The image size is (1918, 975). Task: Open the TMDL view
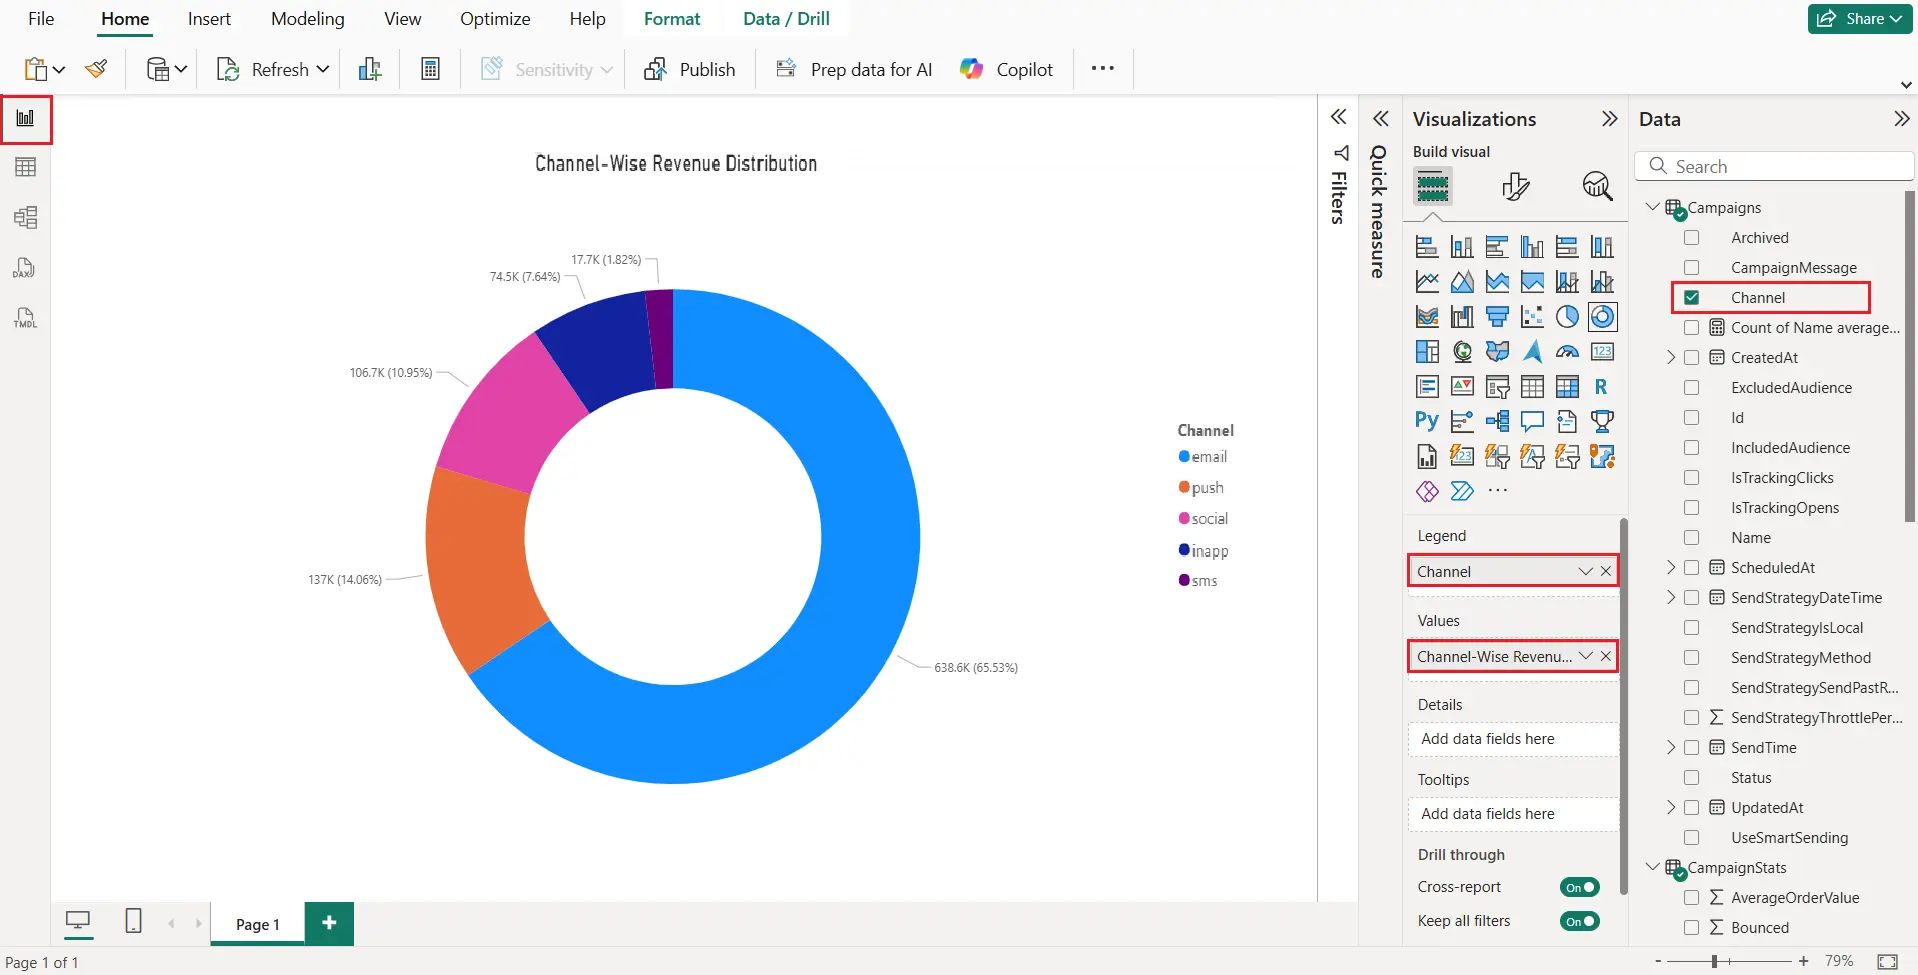(x=25, y=317)
